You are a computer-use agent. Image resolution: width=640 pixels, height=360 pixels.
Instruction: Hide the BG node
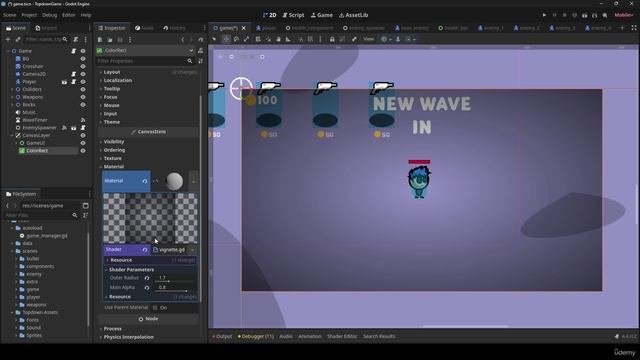point(83,59)
